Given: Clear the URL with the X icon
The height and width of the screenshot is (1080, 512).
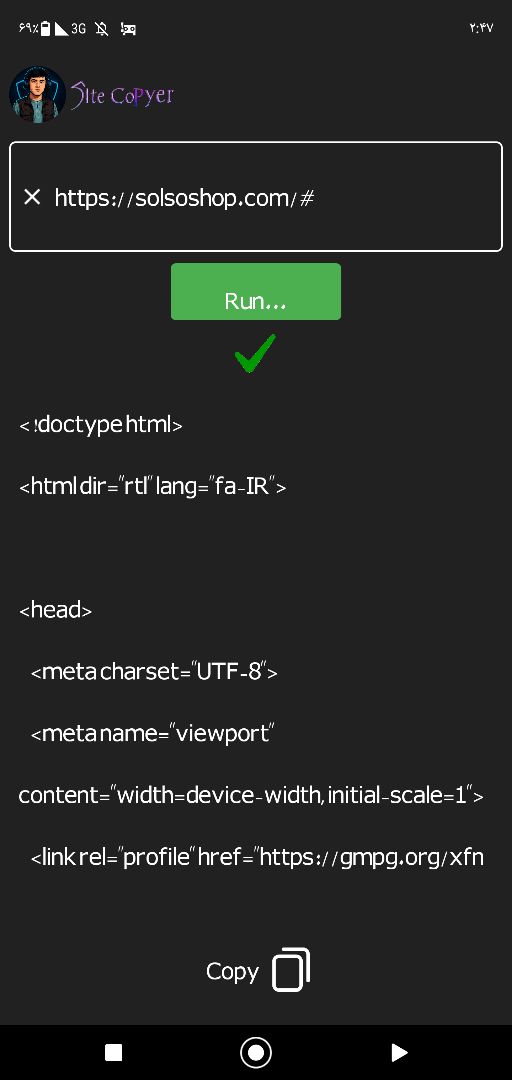Looking at the screenshot, I should pos(32,197).
